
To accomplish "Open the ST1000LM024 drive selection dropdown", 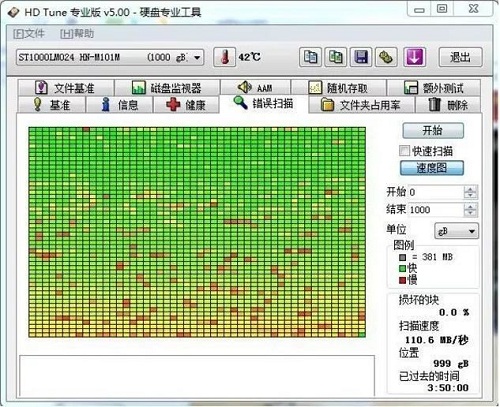I will (110, 57).
